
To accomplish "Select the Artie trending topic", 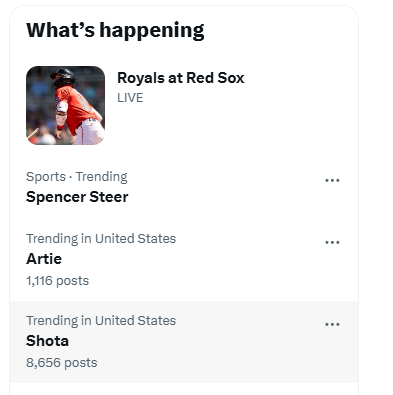I will (x=44, y=259).
